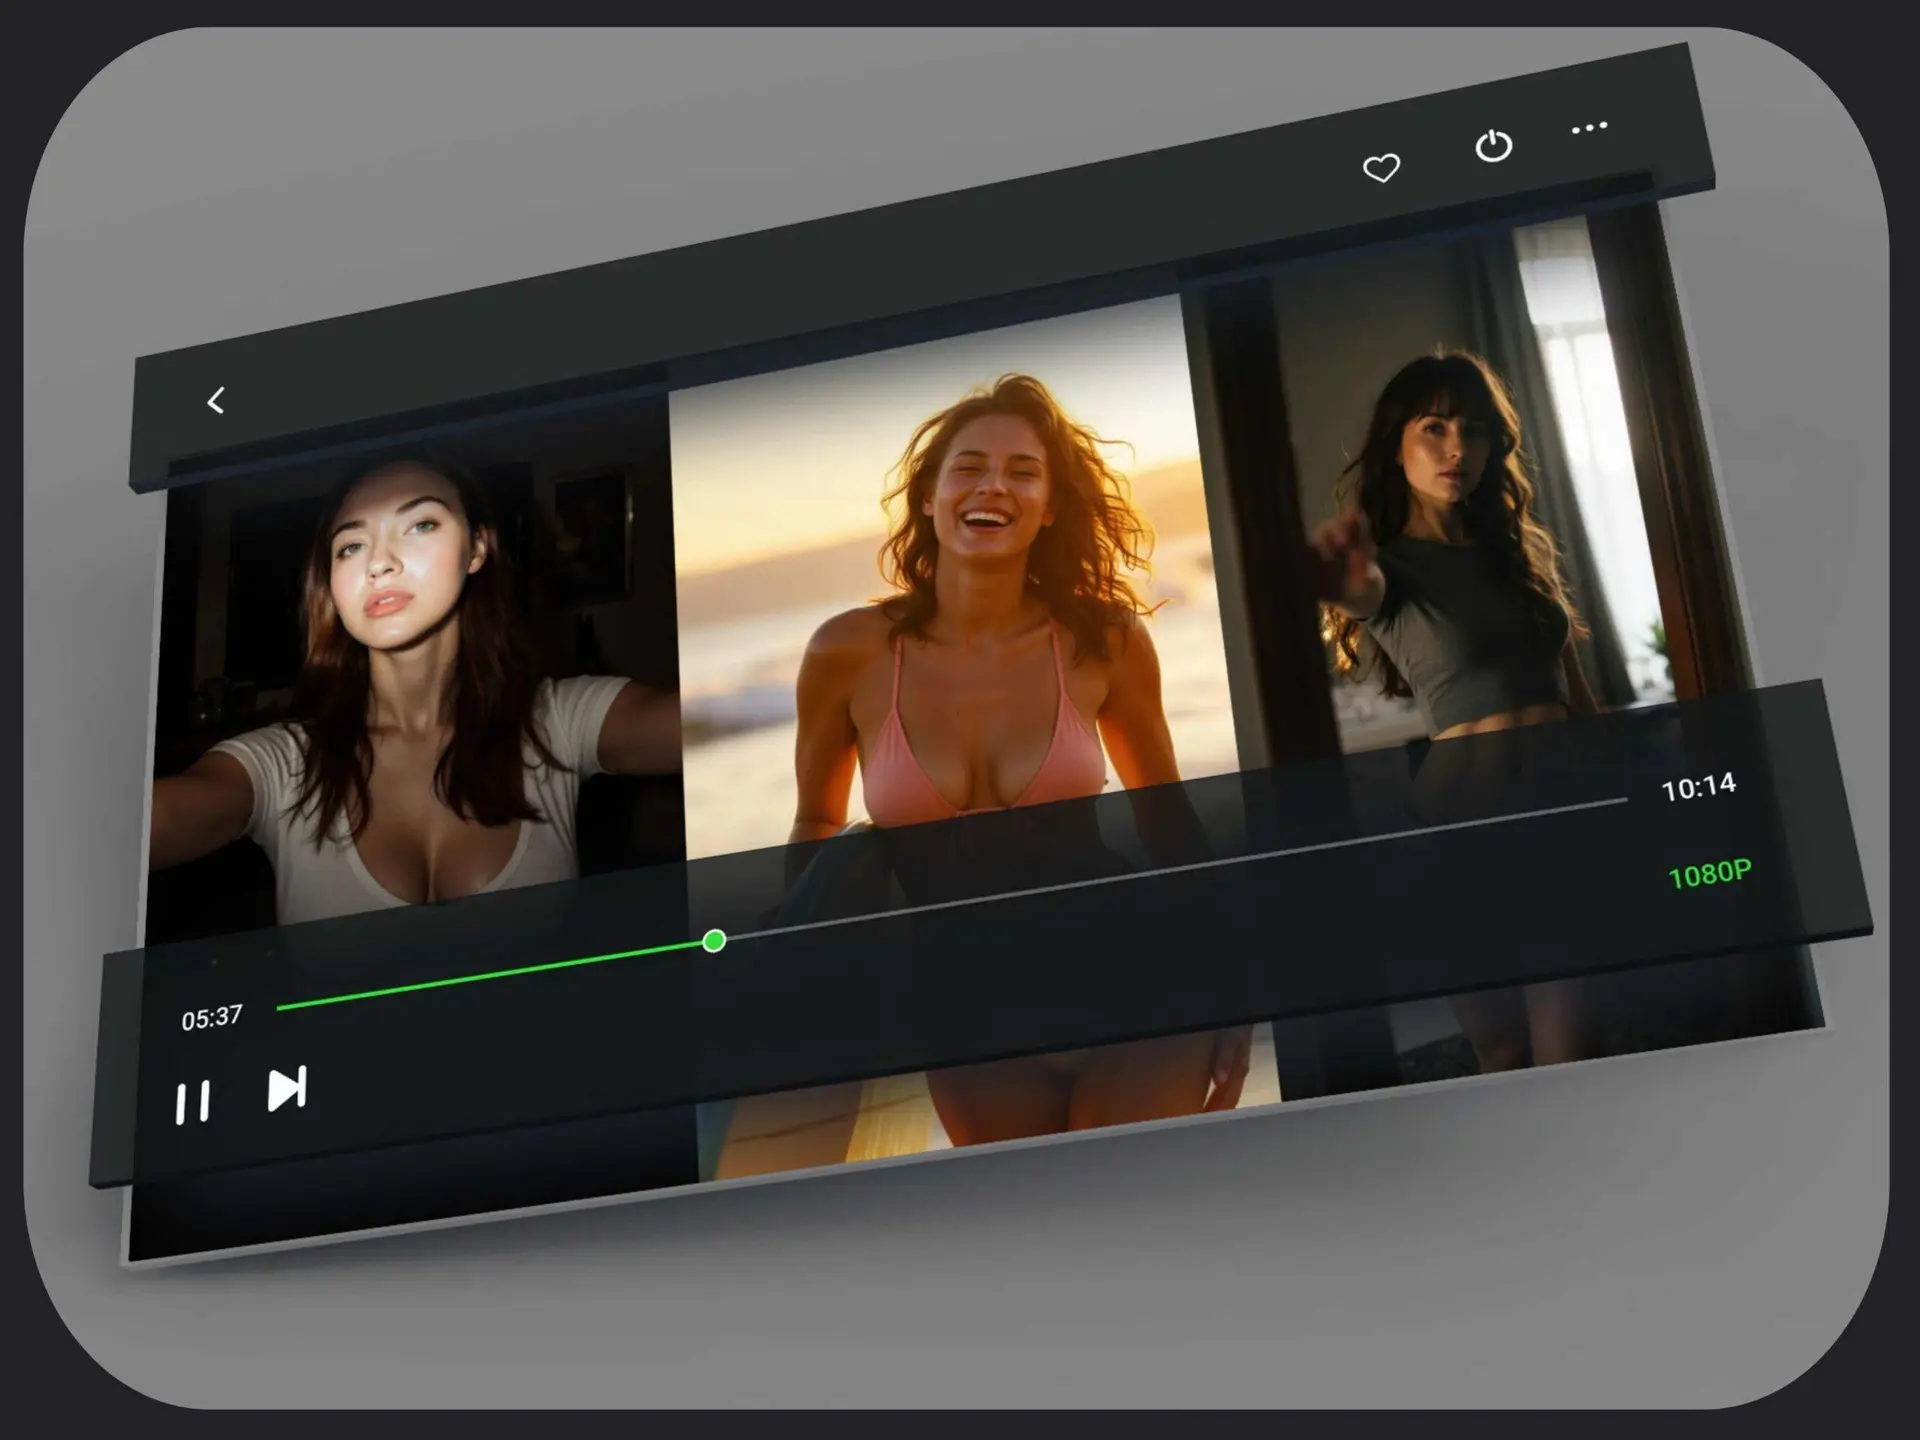Image resolution: width=1920 pixels, height=1440 pixels.
Task: Like the video with heart icon
Action: pos(1381,168)
